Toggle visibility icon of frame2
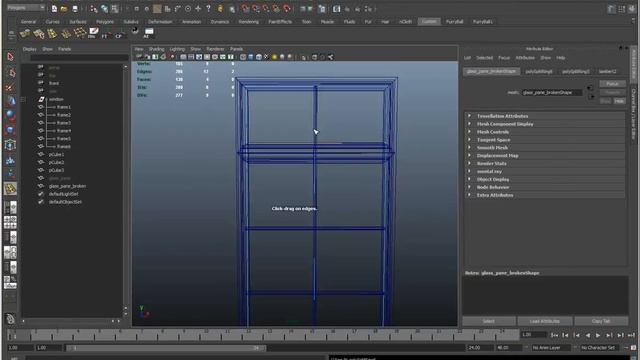 (x=41, y=115)
